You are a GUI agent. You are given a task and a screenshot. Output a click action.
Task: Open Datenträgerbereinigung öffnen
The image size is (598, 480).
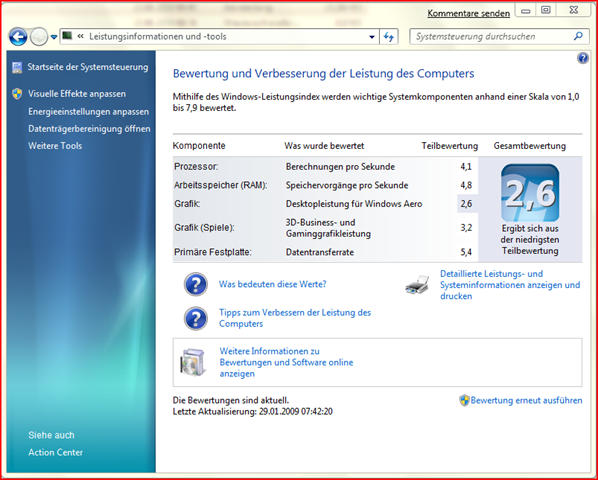(89, 129)
